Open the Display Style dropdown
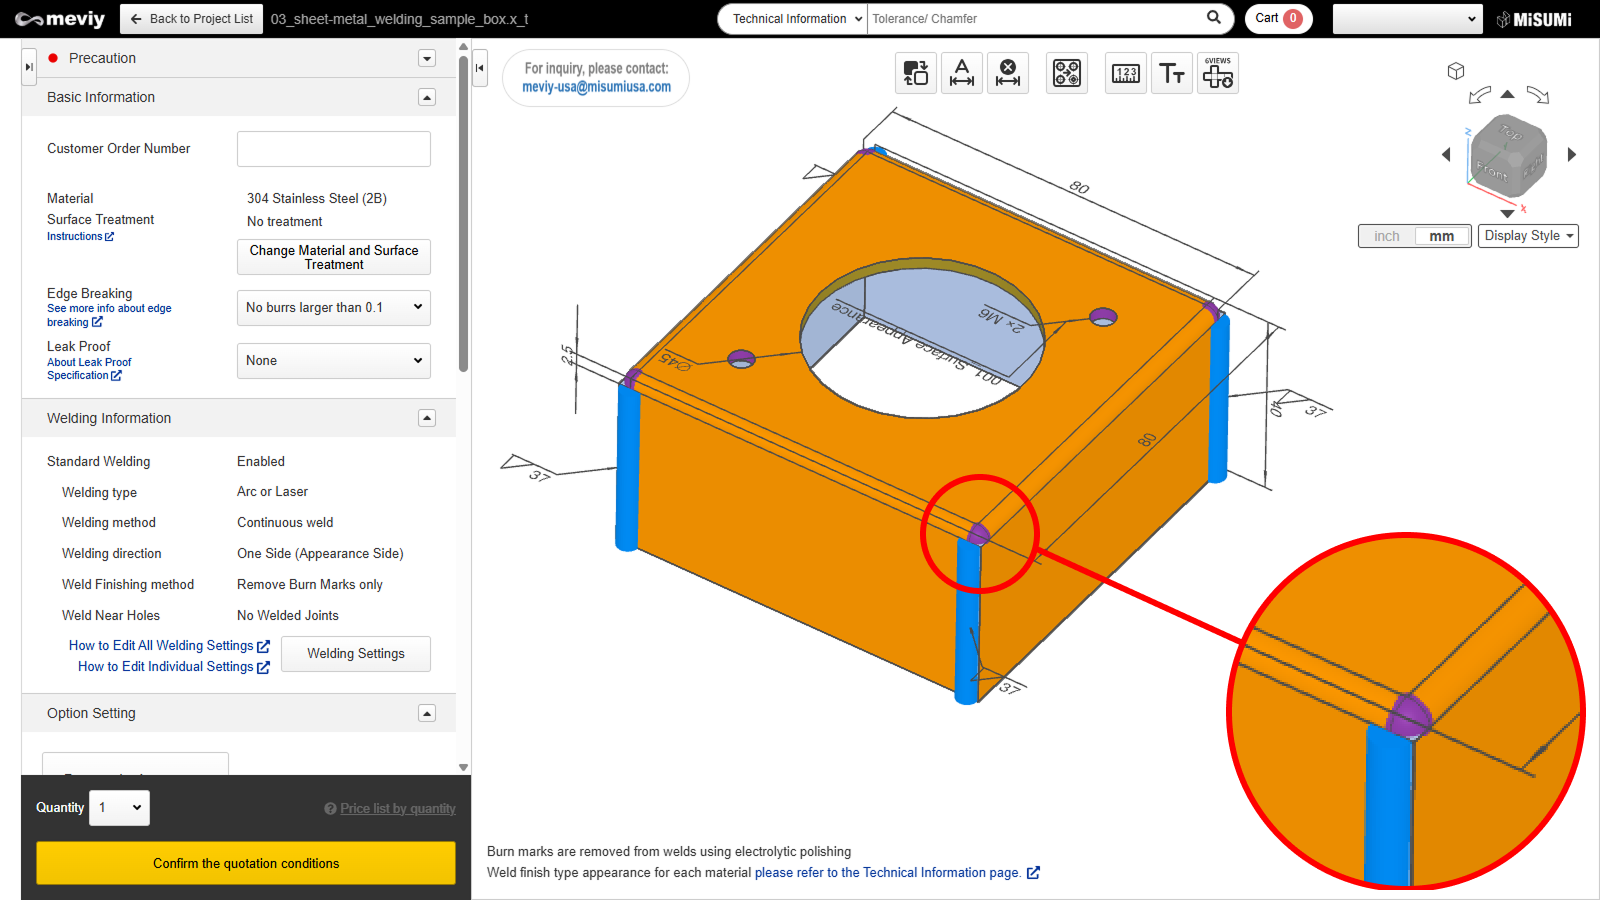This screenshot has height=900, width=1600. pyautogui.click(x=1527, y=236)
